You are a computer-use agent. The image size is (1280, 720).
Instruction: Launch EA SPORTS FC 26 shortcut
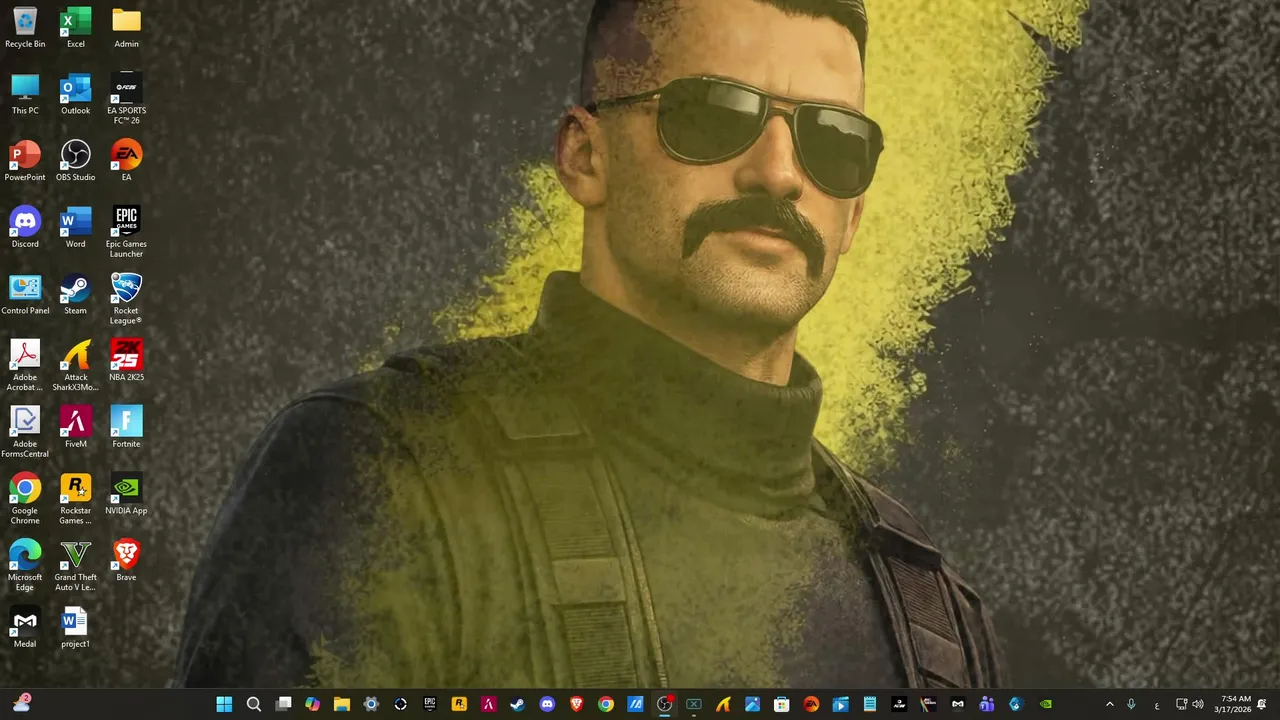tap(126, 98)
